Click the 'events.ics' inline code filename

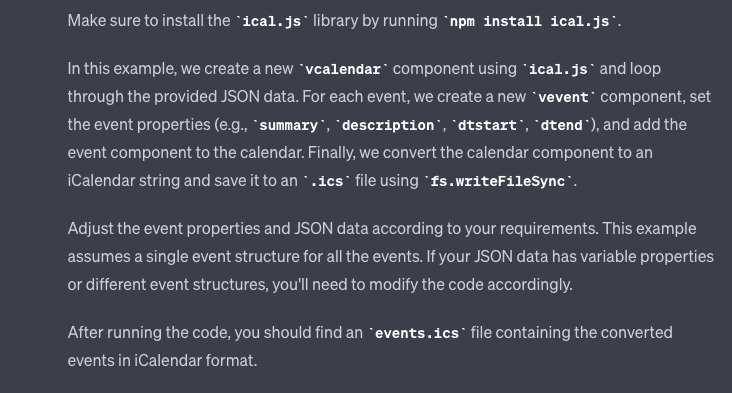[417, 334]
